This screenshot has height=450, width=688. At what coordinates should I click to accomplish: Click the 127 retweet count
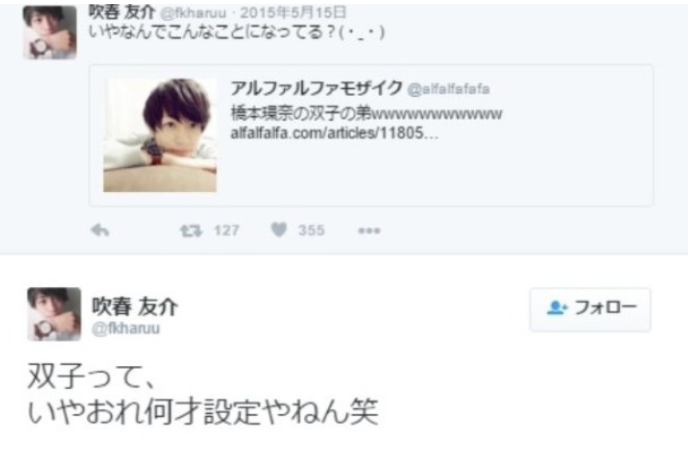[226, 230]
